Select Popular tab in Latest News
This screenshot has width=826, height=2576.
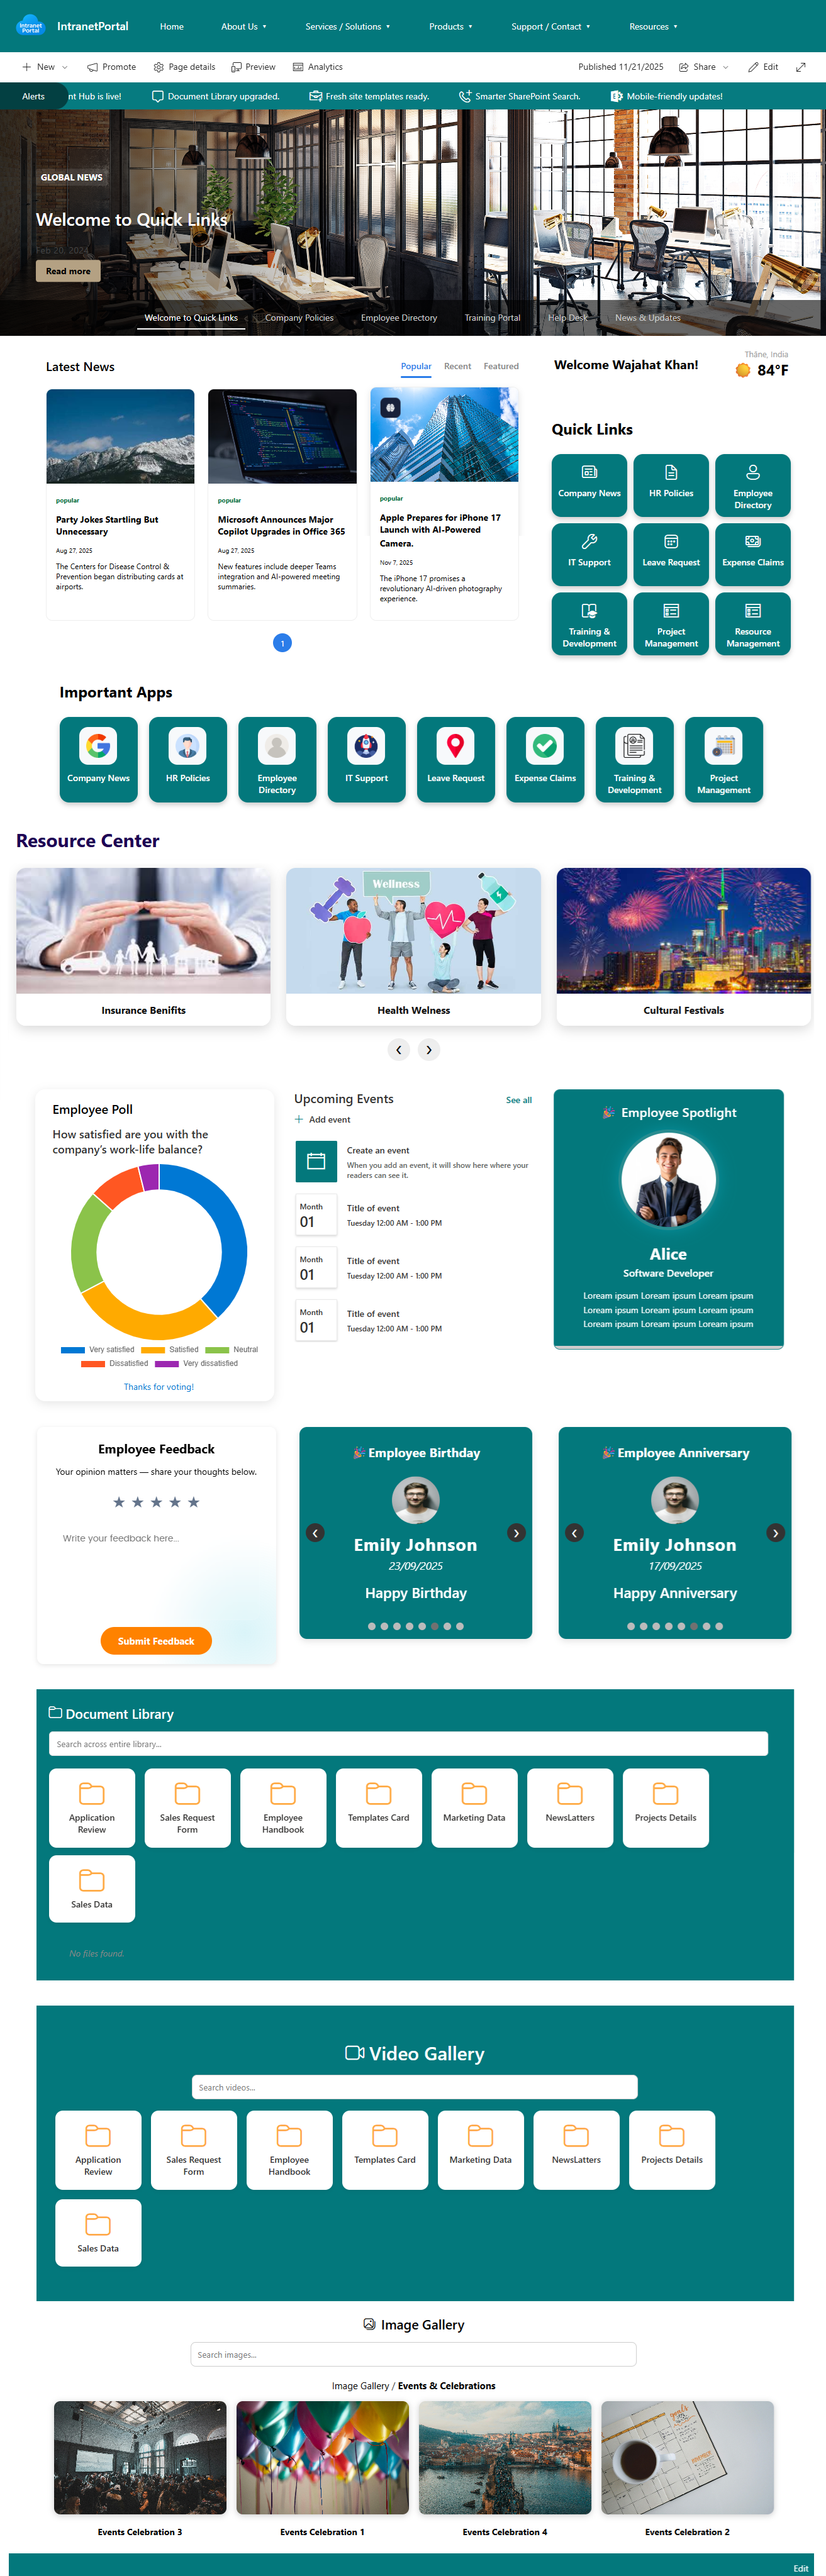[416, 366]
